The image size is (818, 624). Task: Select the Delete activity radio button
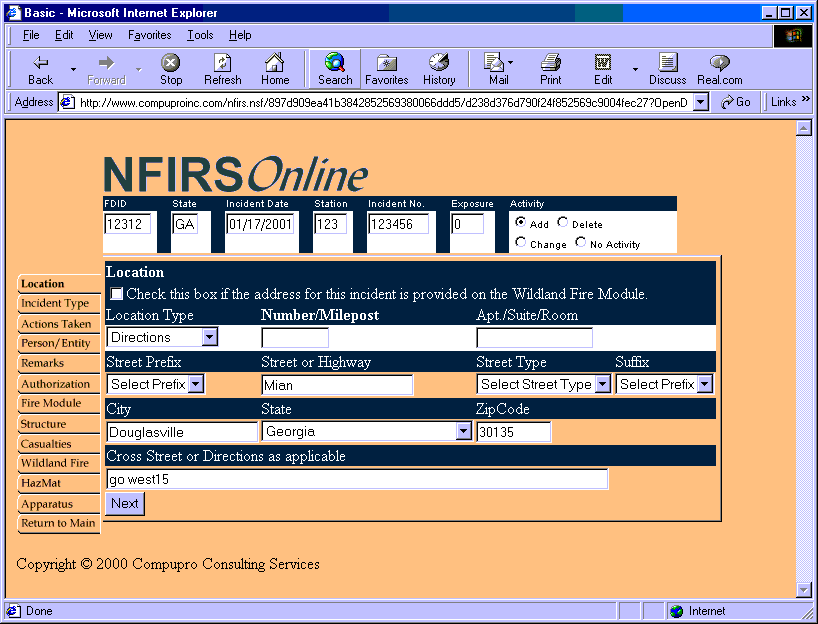[562, 222]
